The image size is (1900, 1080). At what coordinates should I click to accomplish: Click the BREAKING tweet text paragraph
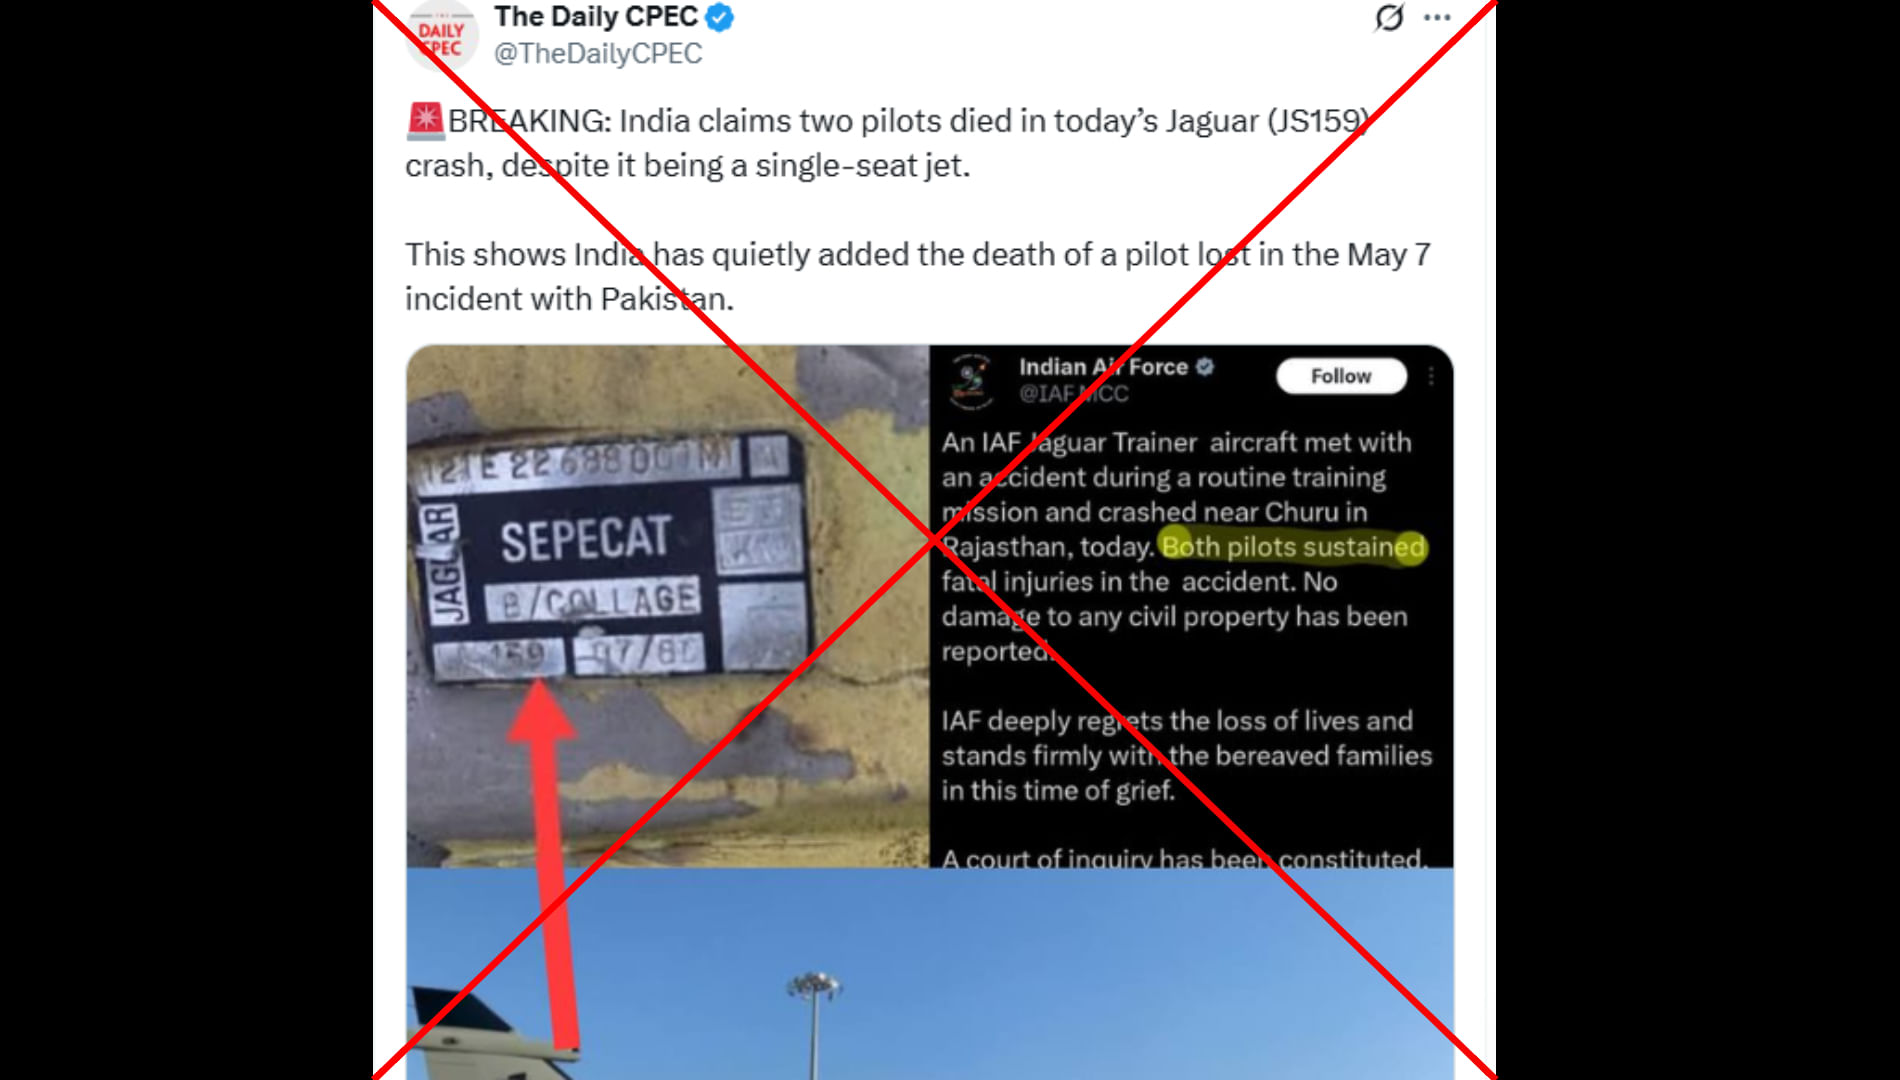click(889, 143)
